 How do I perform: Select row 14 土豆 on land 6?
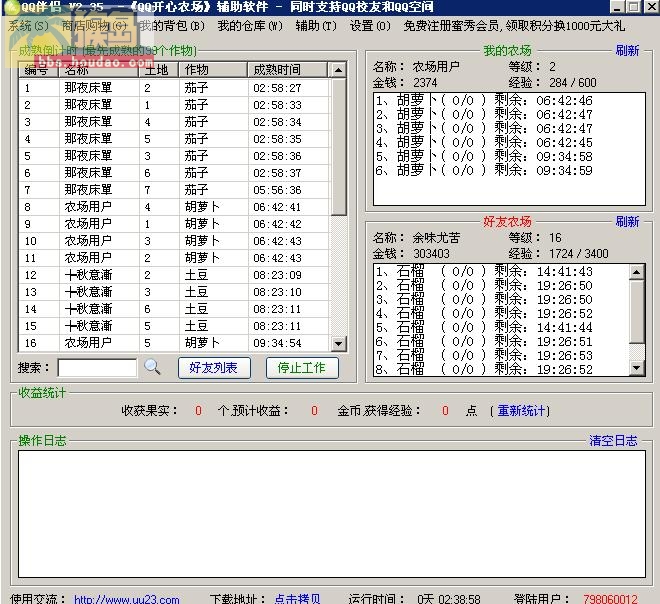point(174,309)
